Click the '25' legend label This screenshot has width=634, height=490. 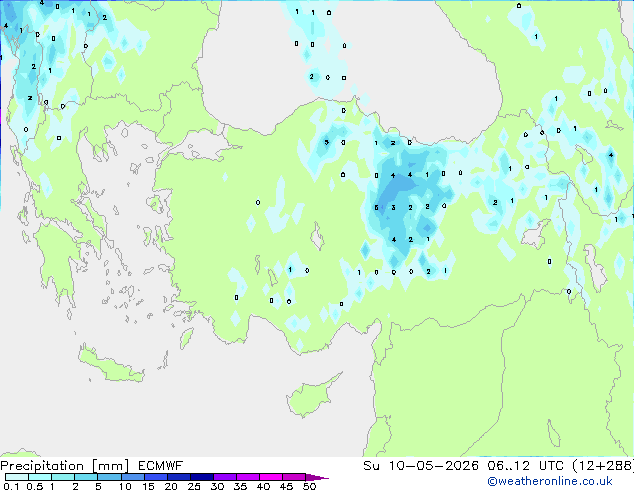[194, 486]
